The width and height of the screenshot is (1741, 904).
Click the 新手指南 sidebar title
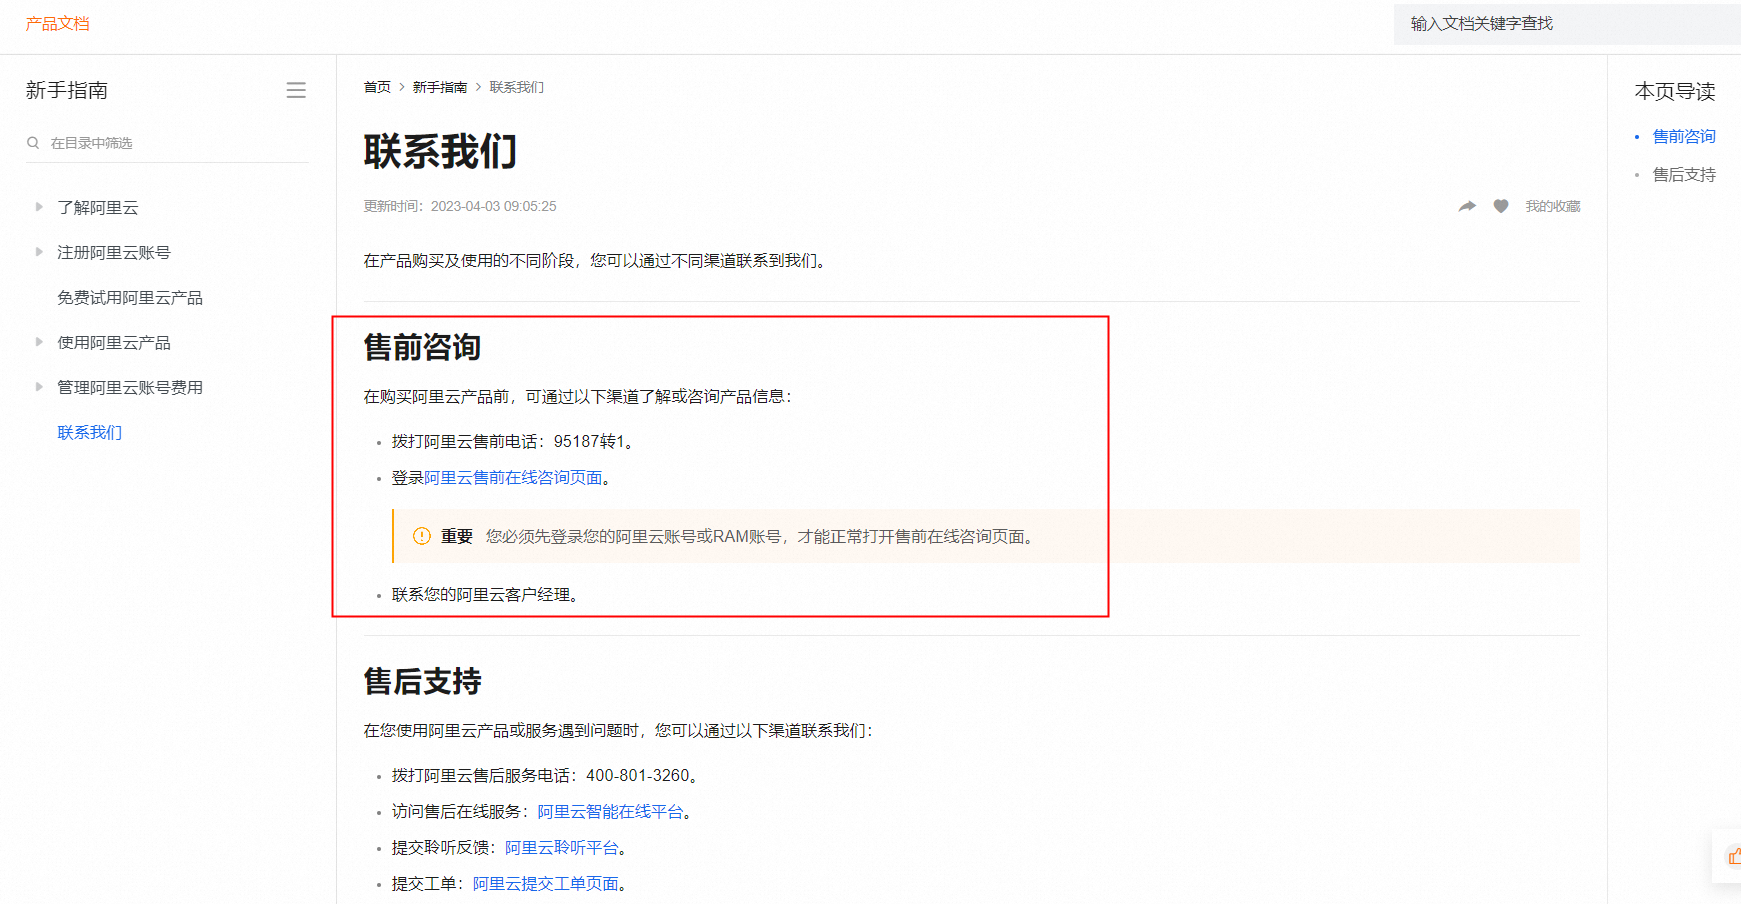click(x=67, y=90)
